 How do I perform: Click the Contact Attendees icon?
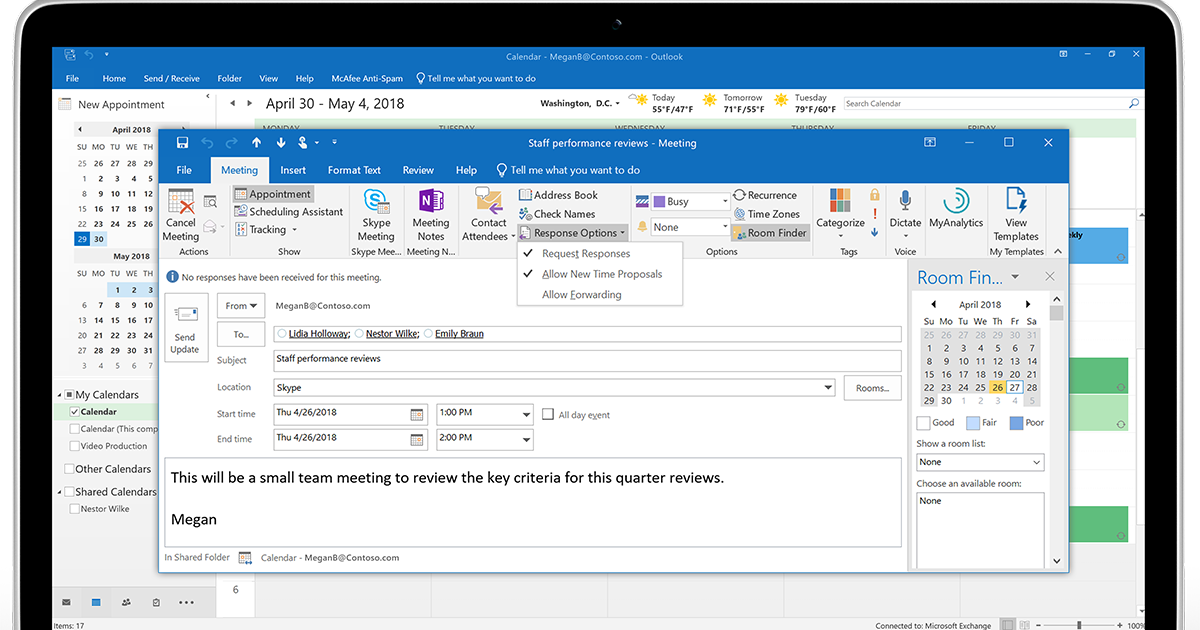[x=489, y=201]
